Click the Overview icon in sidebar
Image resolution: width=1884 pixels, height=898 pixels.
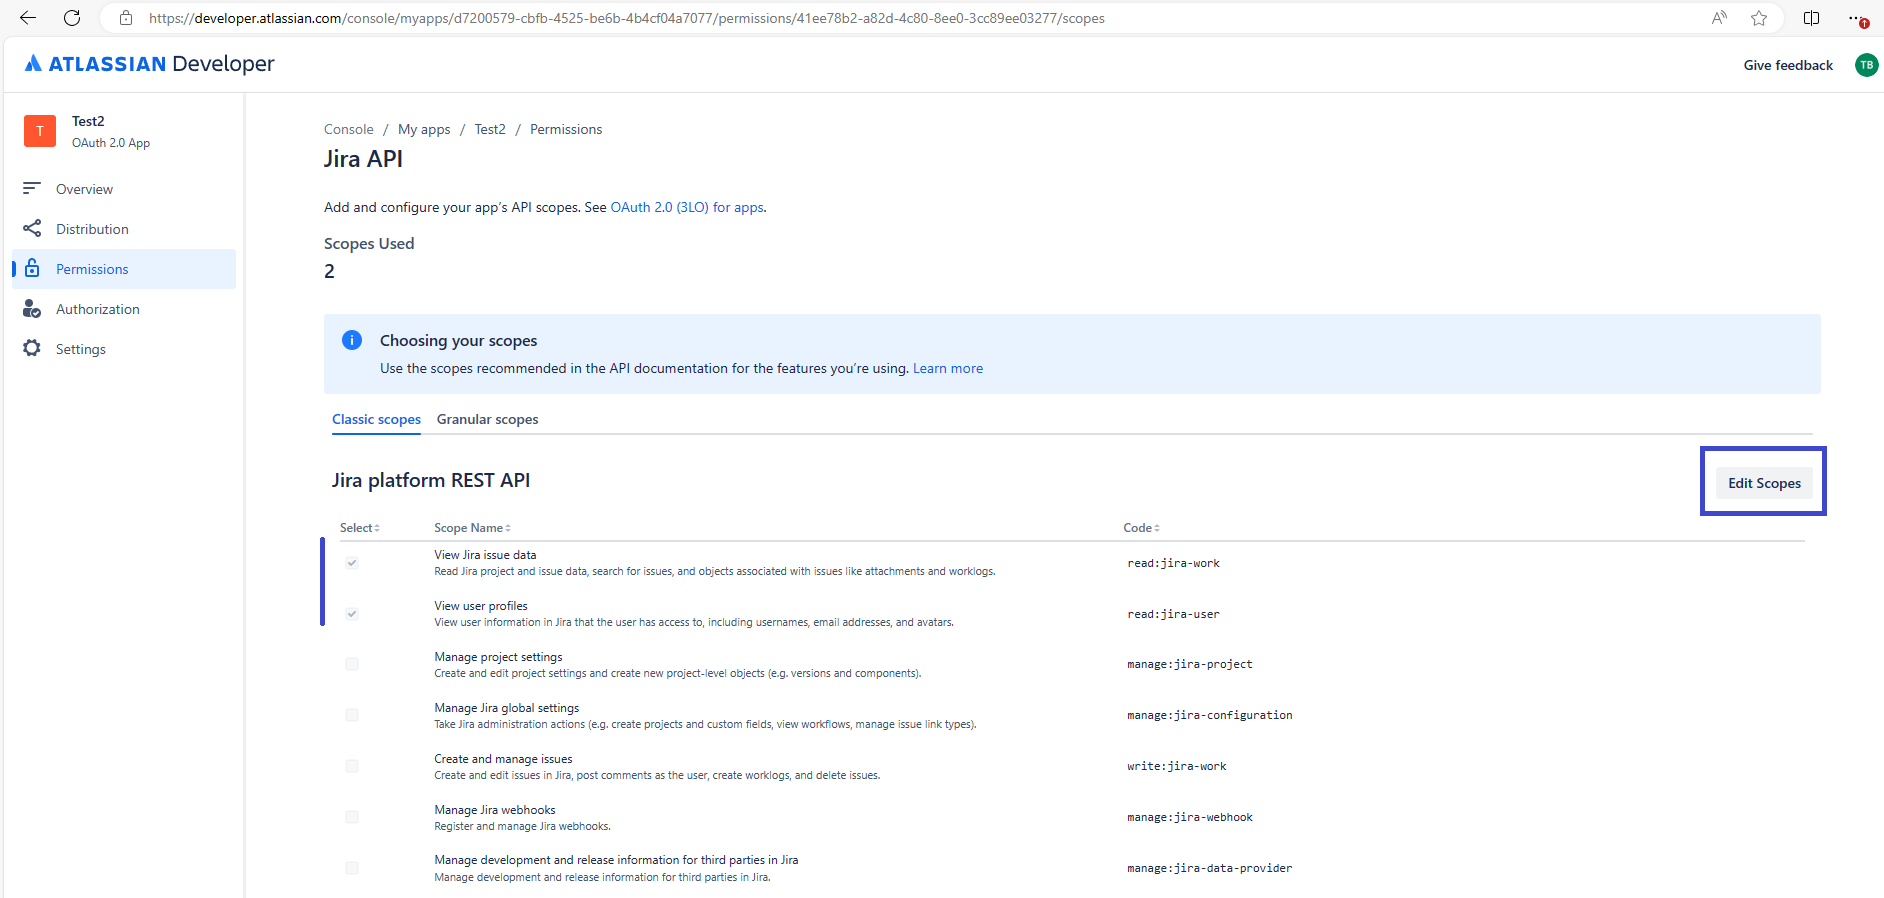pyautogui.click(x=32, y=188)
